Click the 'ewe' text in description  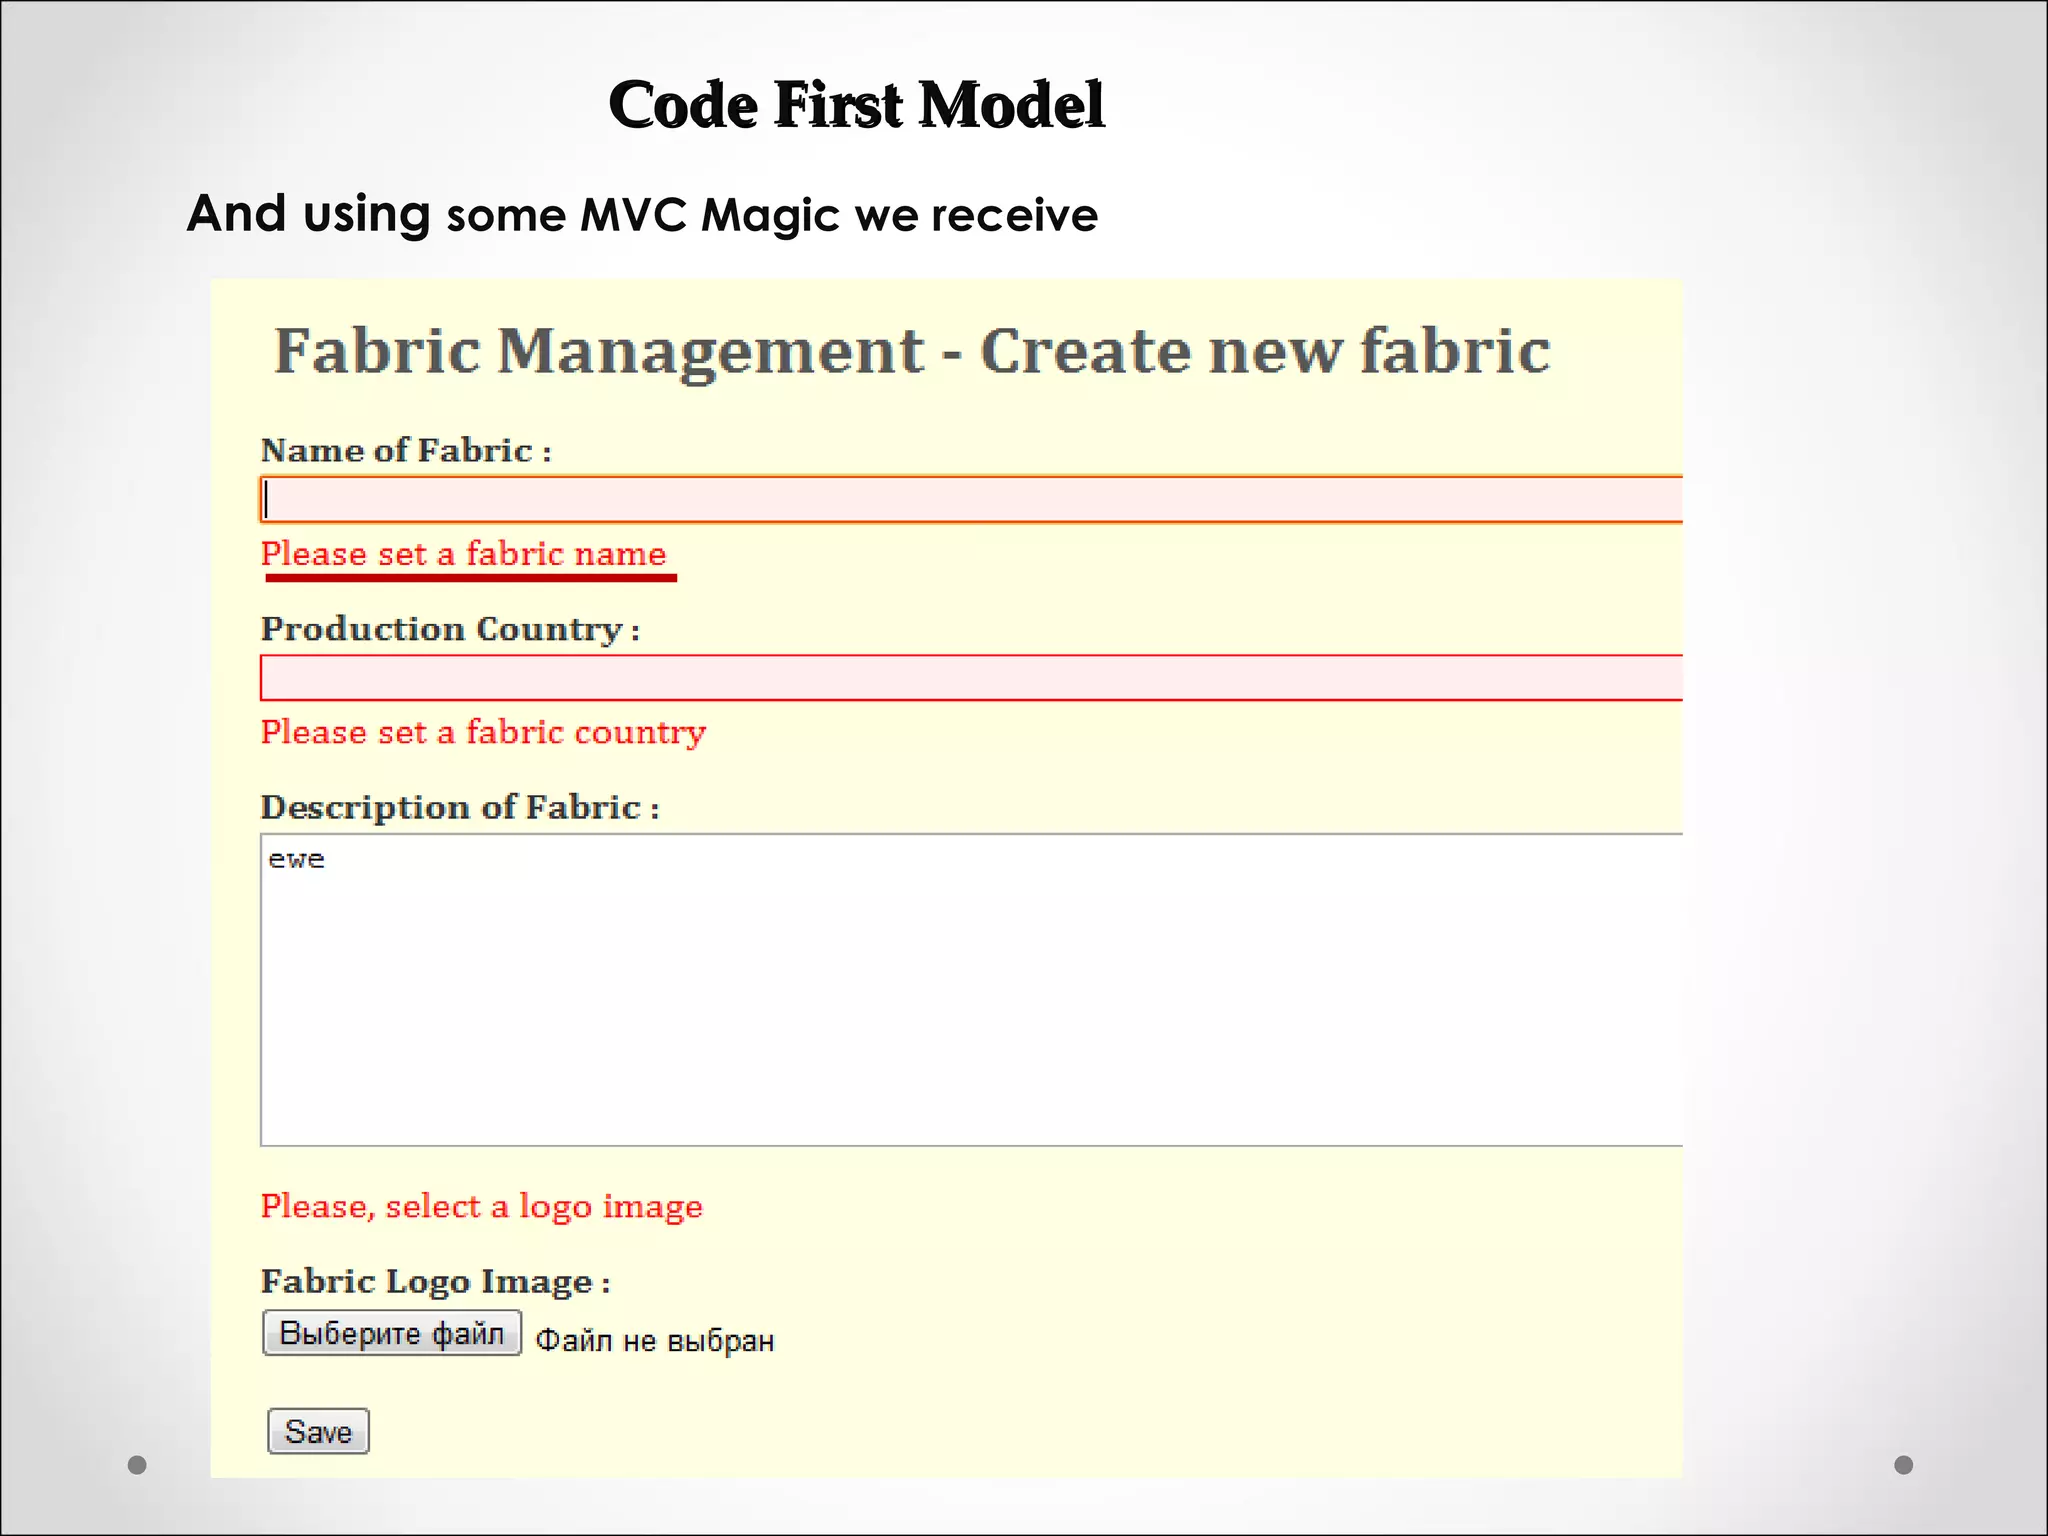[x=296, y=860]
